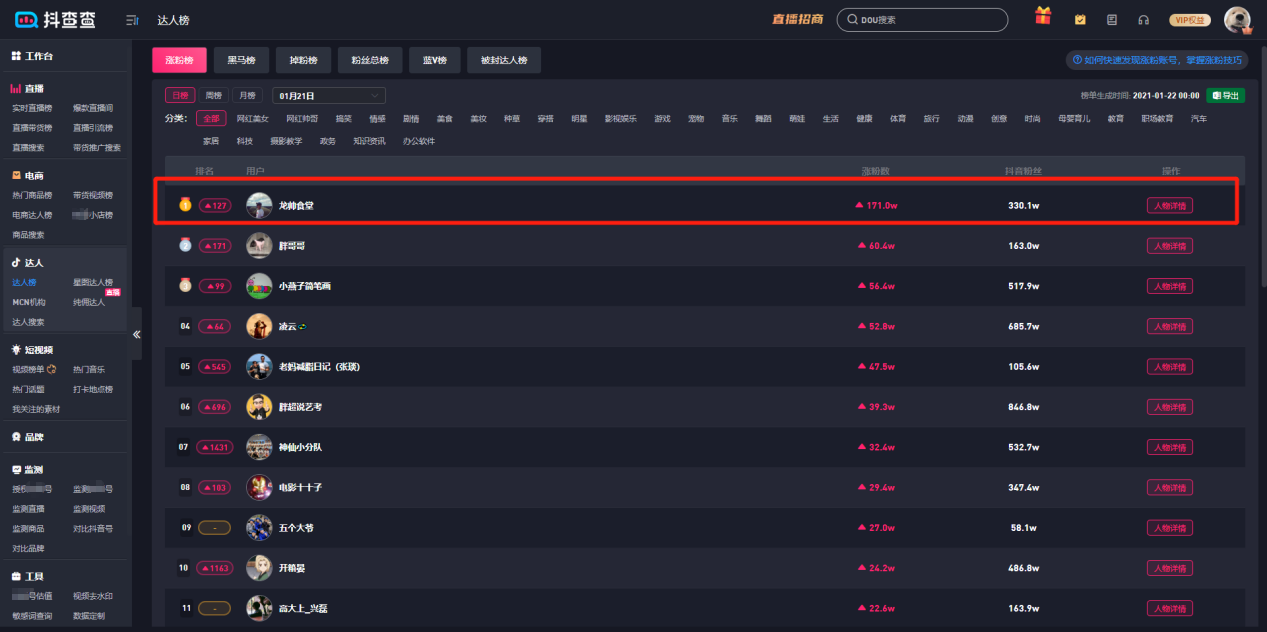Click the gold medal icon for rank one

click(185, 205)
